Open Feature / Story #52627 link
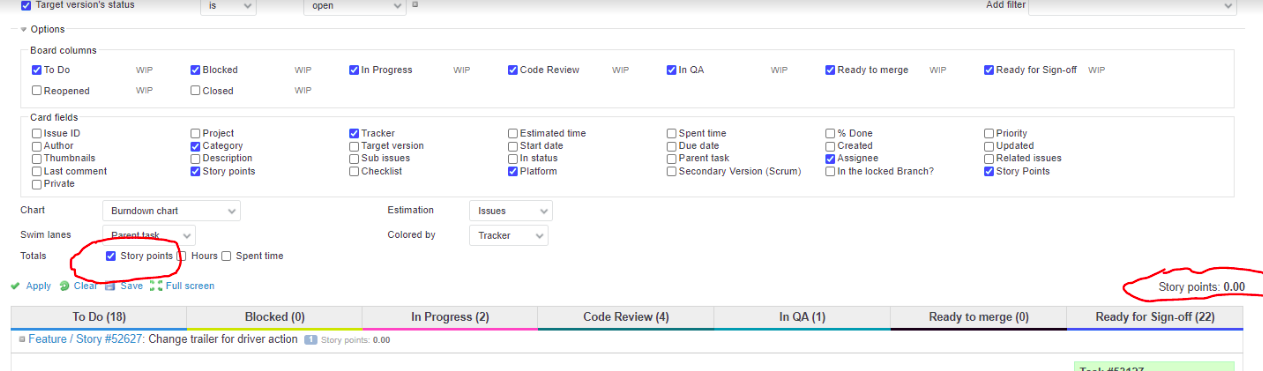The height and width of the screenshot is (371, 1263). 86,339
